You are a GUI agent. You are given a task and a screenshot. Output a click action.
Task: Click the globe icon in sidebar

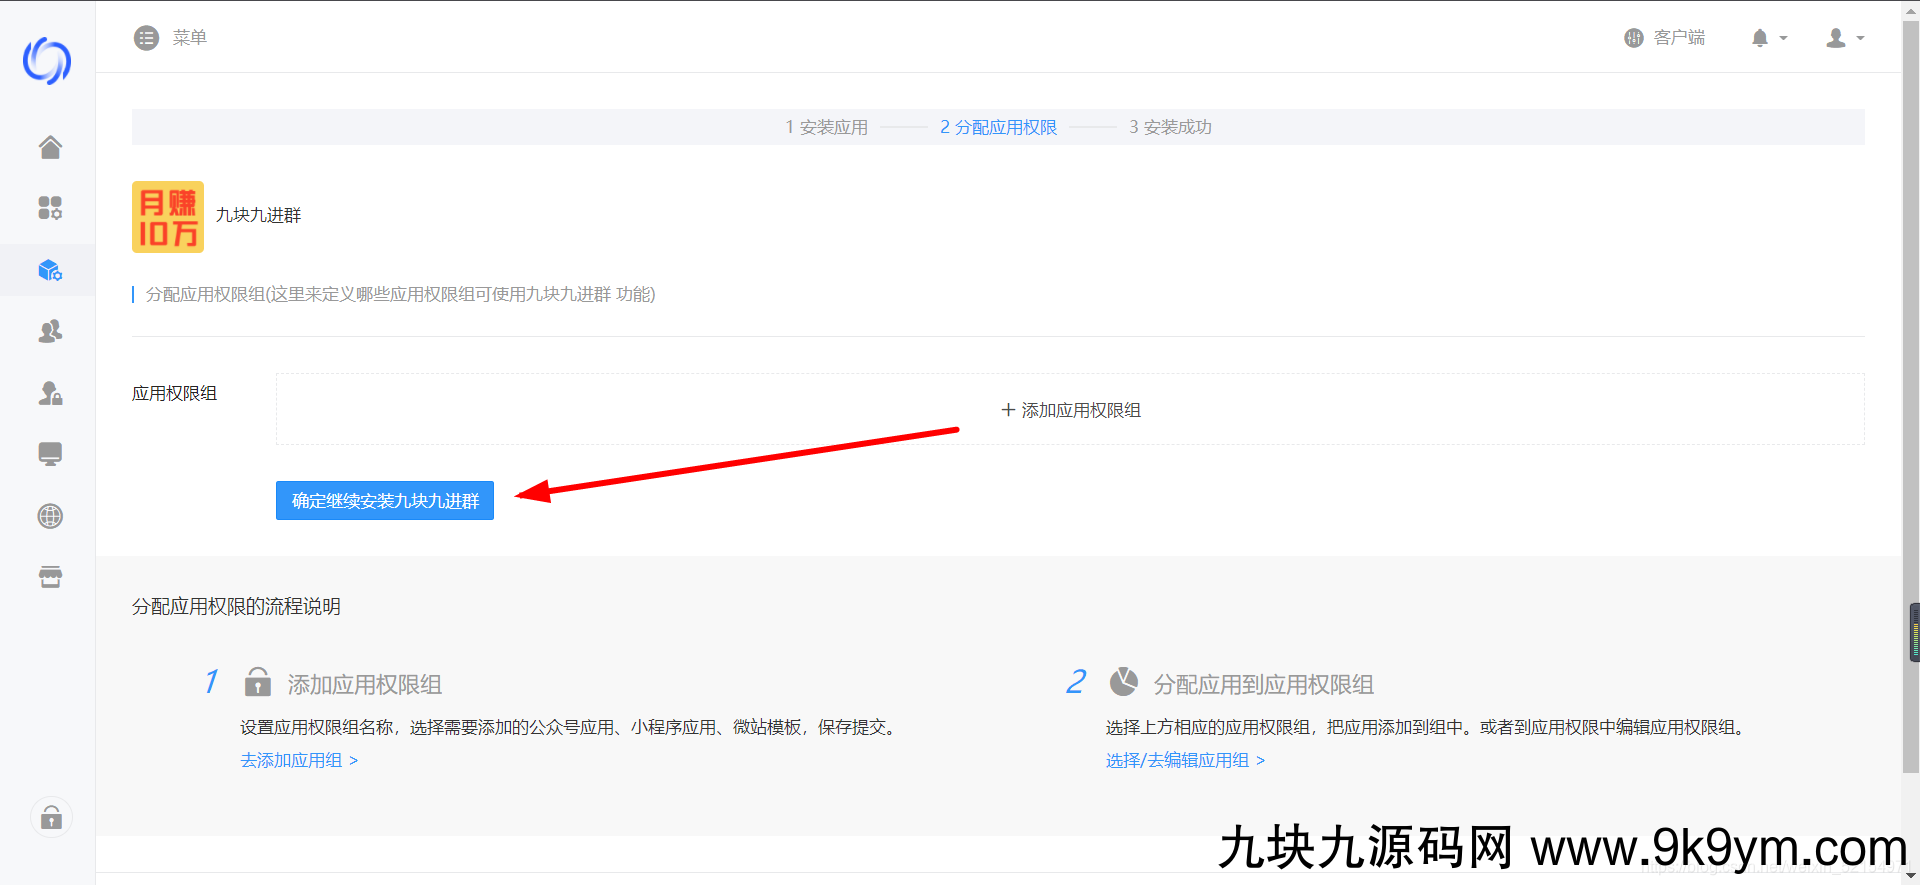click(50, 516)
